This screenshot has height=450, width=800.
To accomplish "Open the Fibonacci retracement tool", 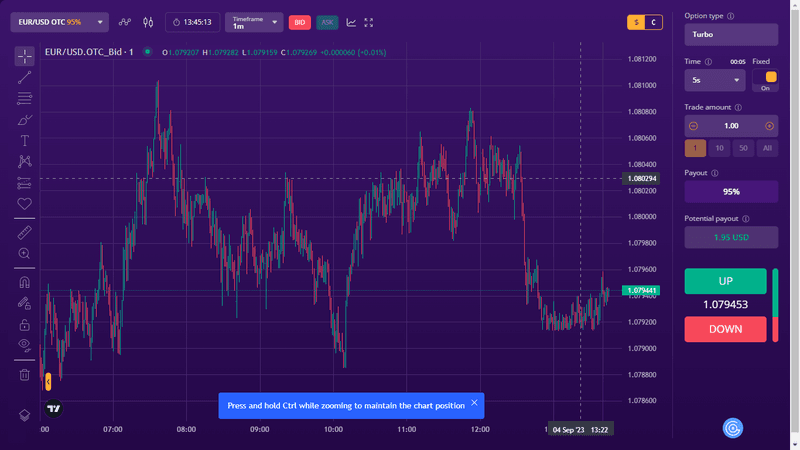I will [x=24, y=98].
